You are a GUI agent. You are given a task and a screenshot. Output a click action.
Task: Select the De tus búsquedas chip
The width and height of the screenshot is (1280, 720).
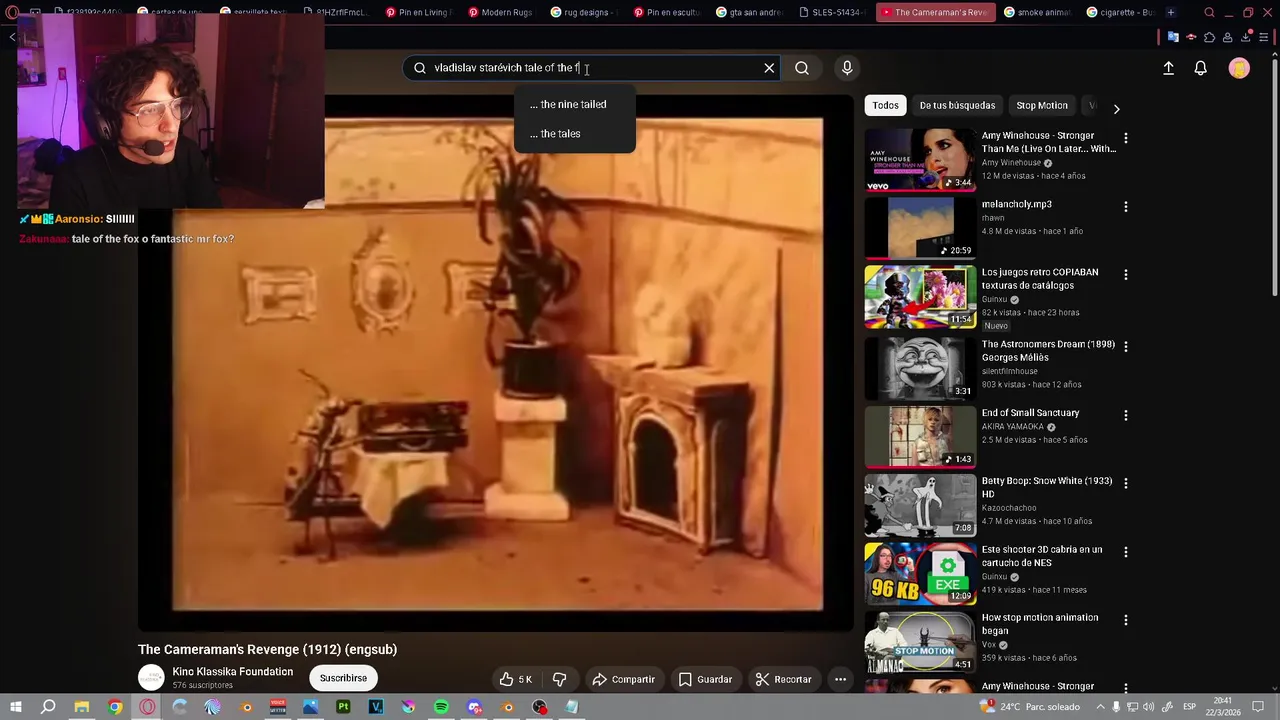click(957, 105)
